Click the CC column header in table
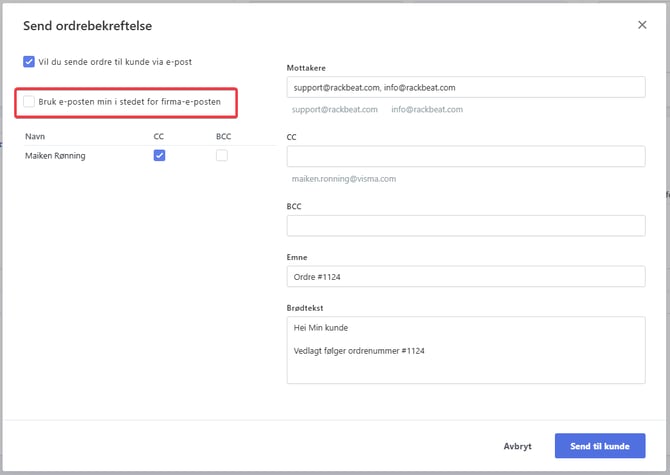 tap(159, 136)
